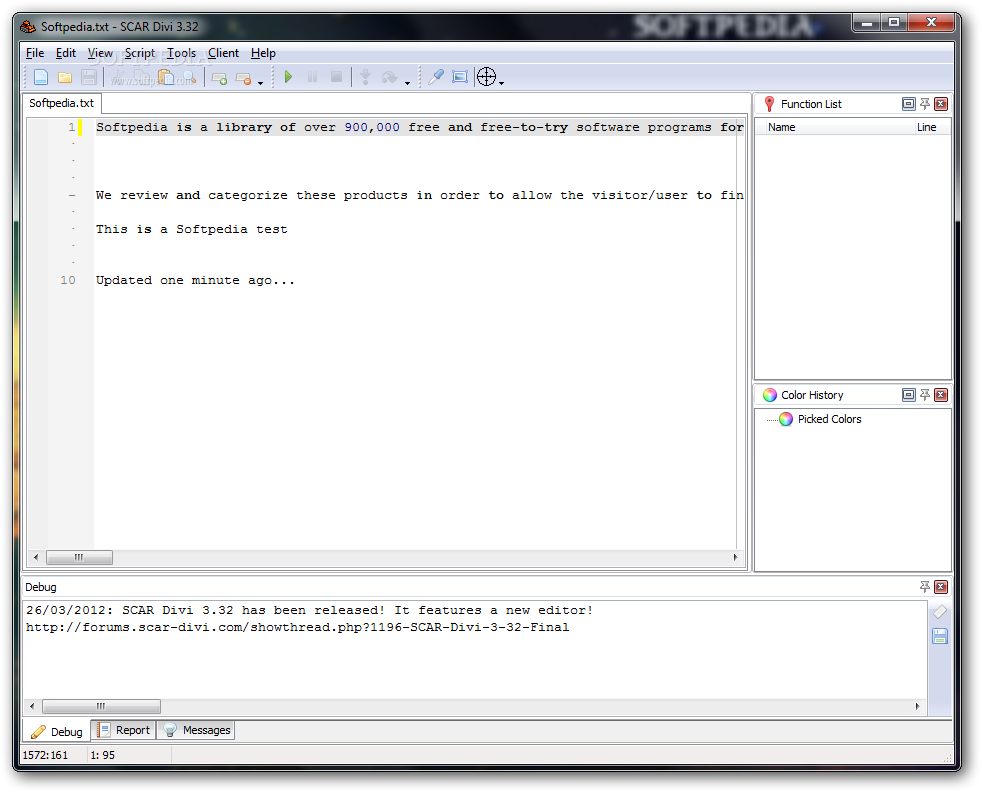982x792 pixels.
Task: Close the Debug panel
Action: click(x=941, y=587)
